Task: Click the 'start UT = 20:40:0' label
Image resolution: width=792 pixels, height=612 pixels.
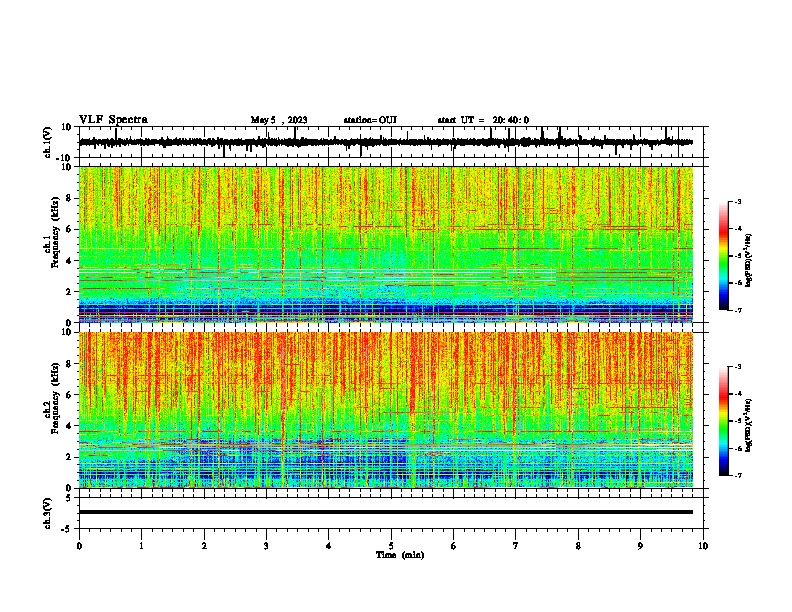Action: coord(483,120)
